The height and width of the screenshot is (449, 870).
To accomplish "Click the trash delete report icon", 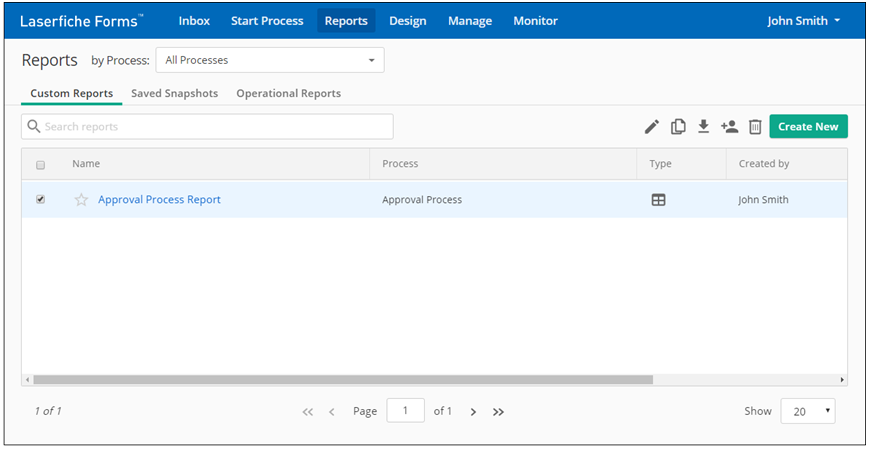I will point(755,127).
